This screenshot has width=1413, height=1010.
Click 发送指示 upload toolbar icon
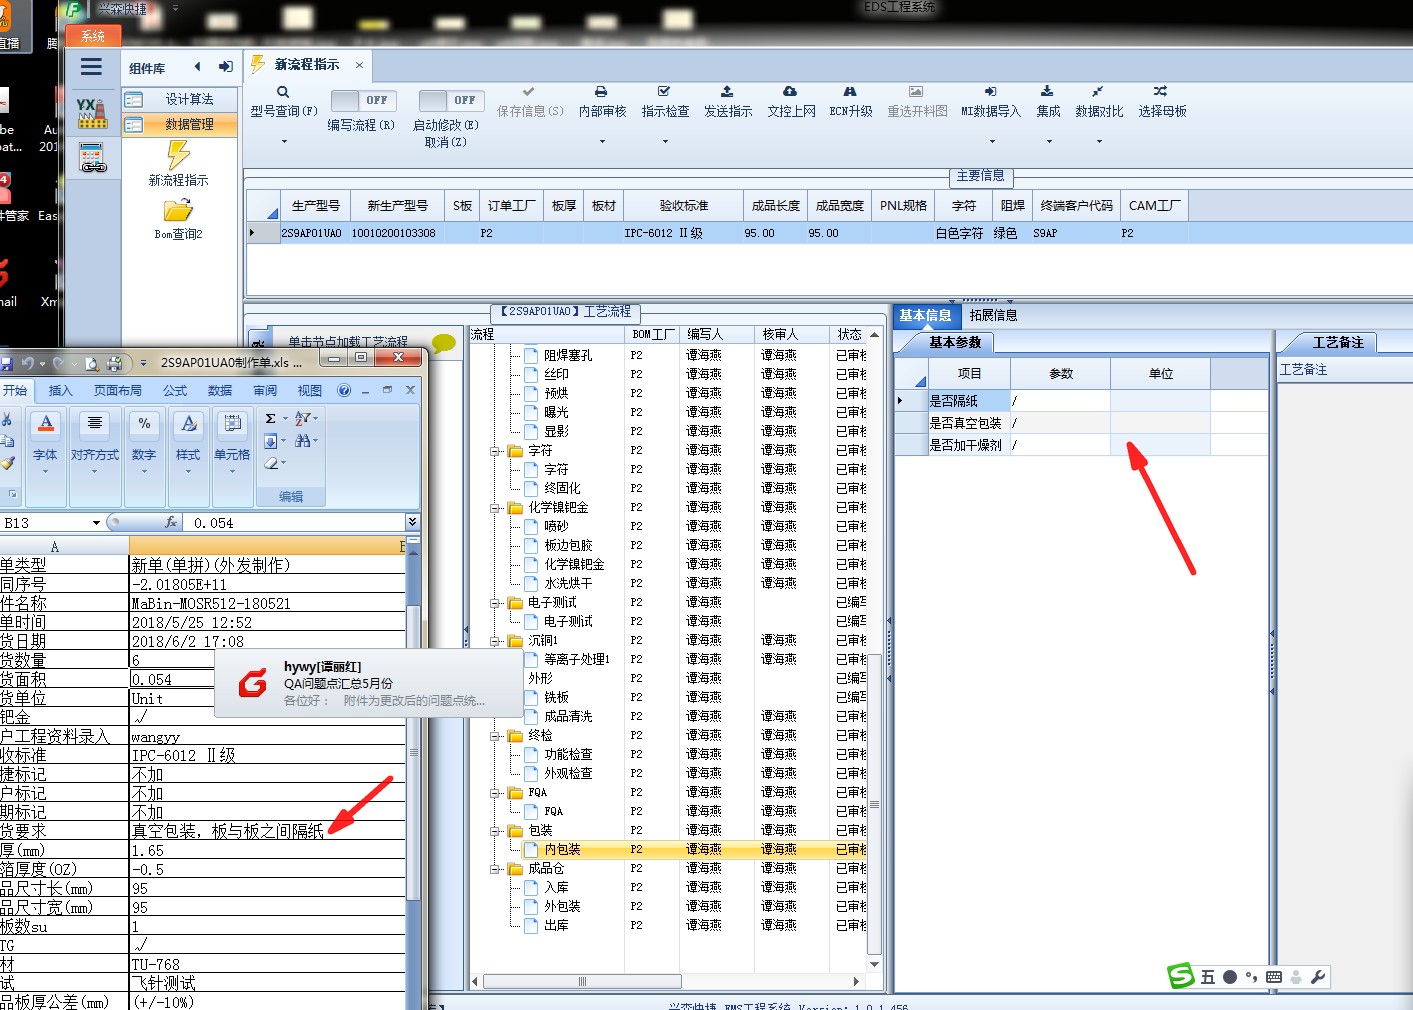coord(727,91)
